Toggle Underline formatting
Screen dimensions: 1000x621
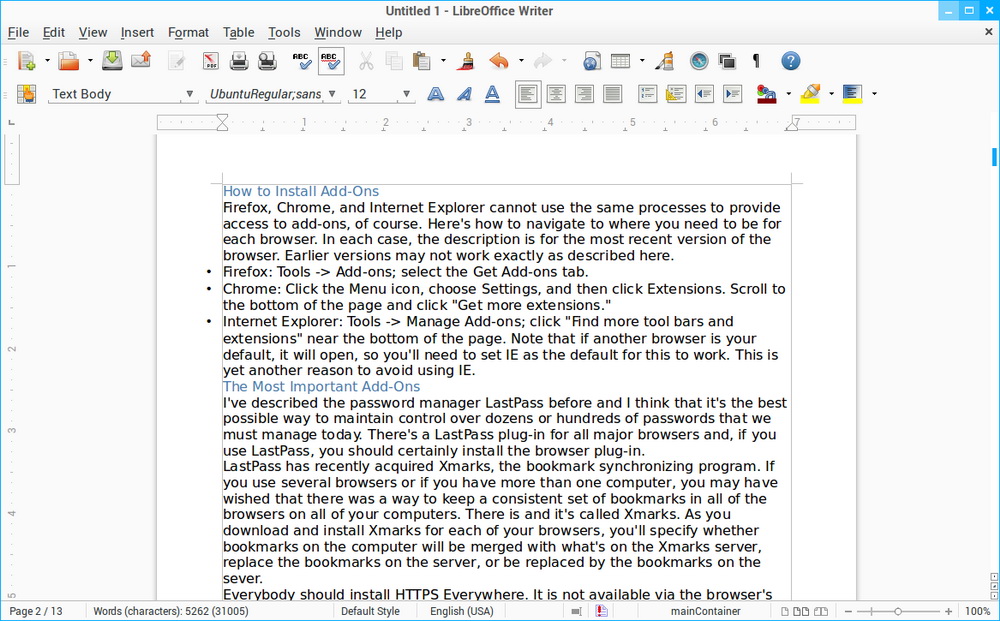(492, 94)
